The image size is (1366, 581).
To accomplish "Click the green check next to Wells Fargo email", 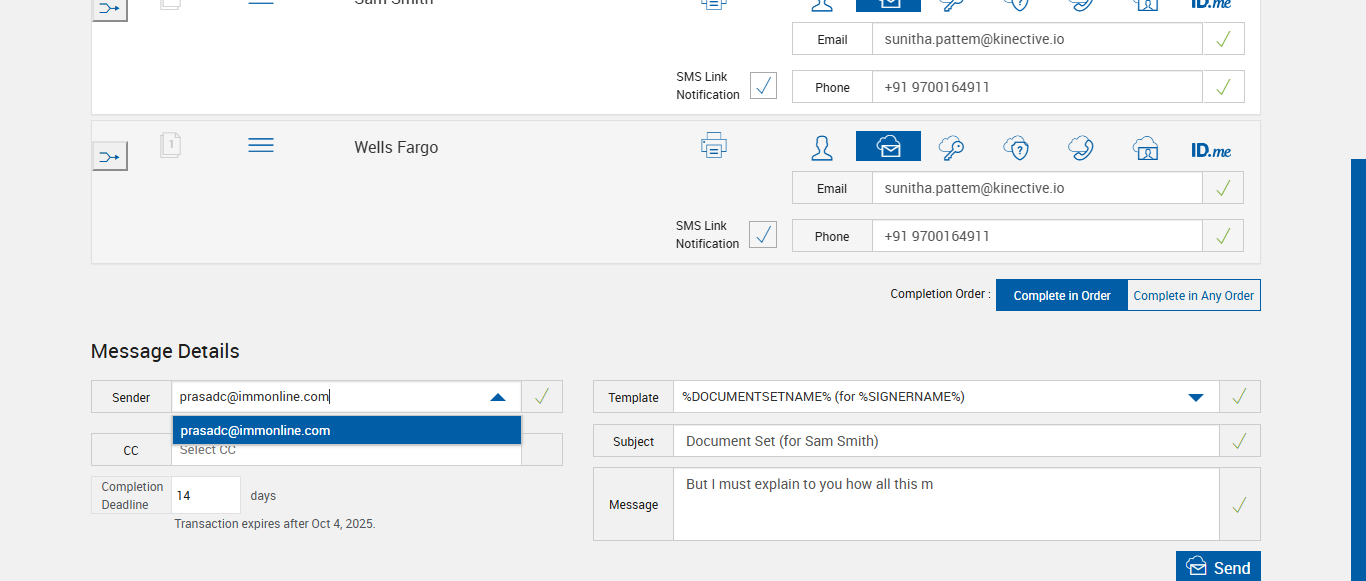I will [x=1223, y=188].
